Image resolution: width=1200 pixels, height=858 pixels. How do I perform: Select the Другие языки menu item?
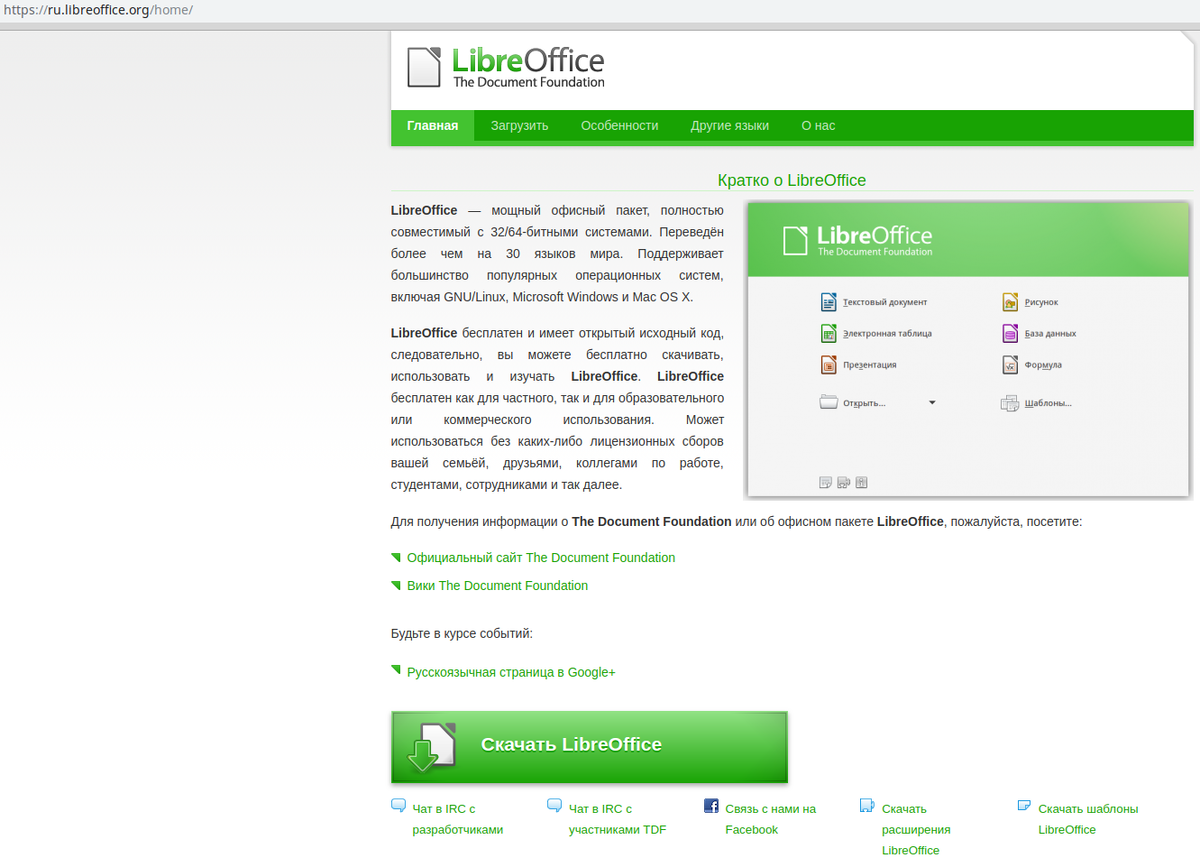tap(730, 126)
